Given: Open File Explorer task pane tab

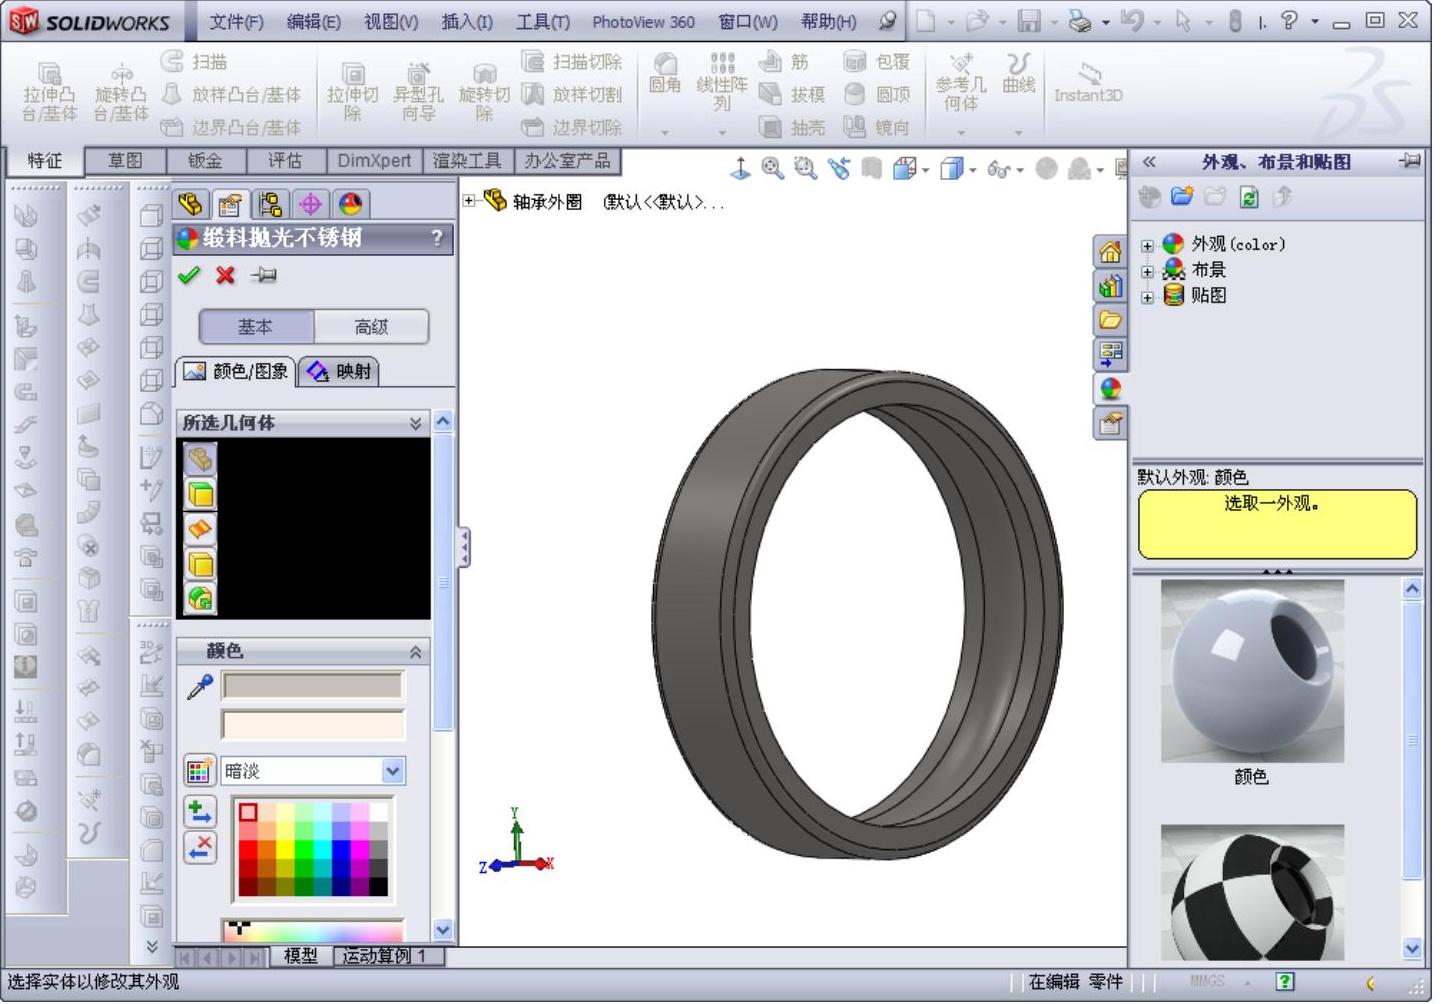Looking at the screenshot, I should click(1110, 320).
